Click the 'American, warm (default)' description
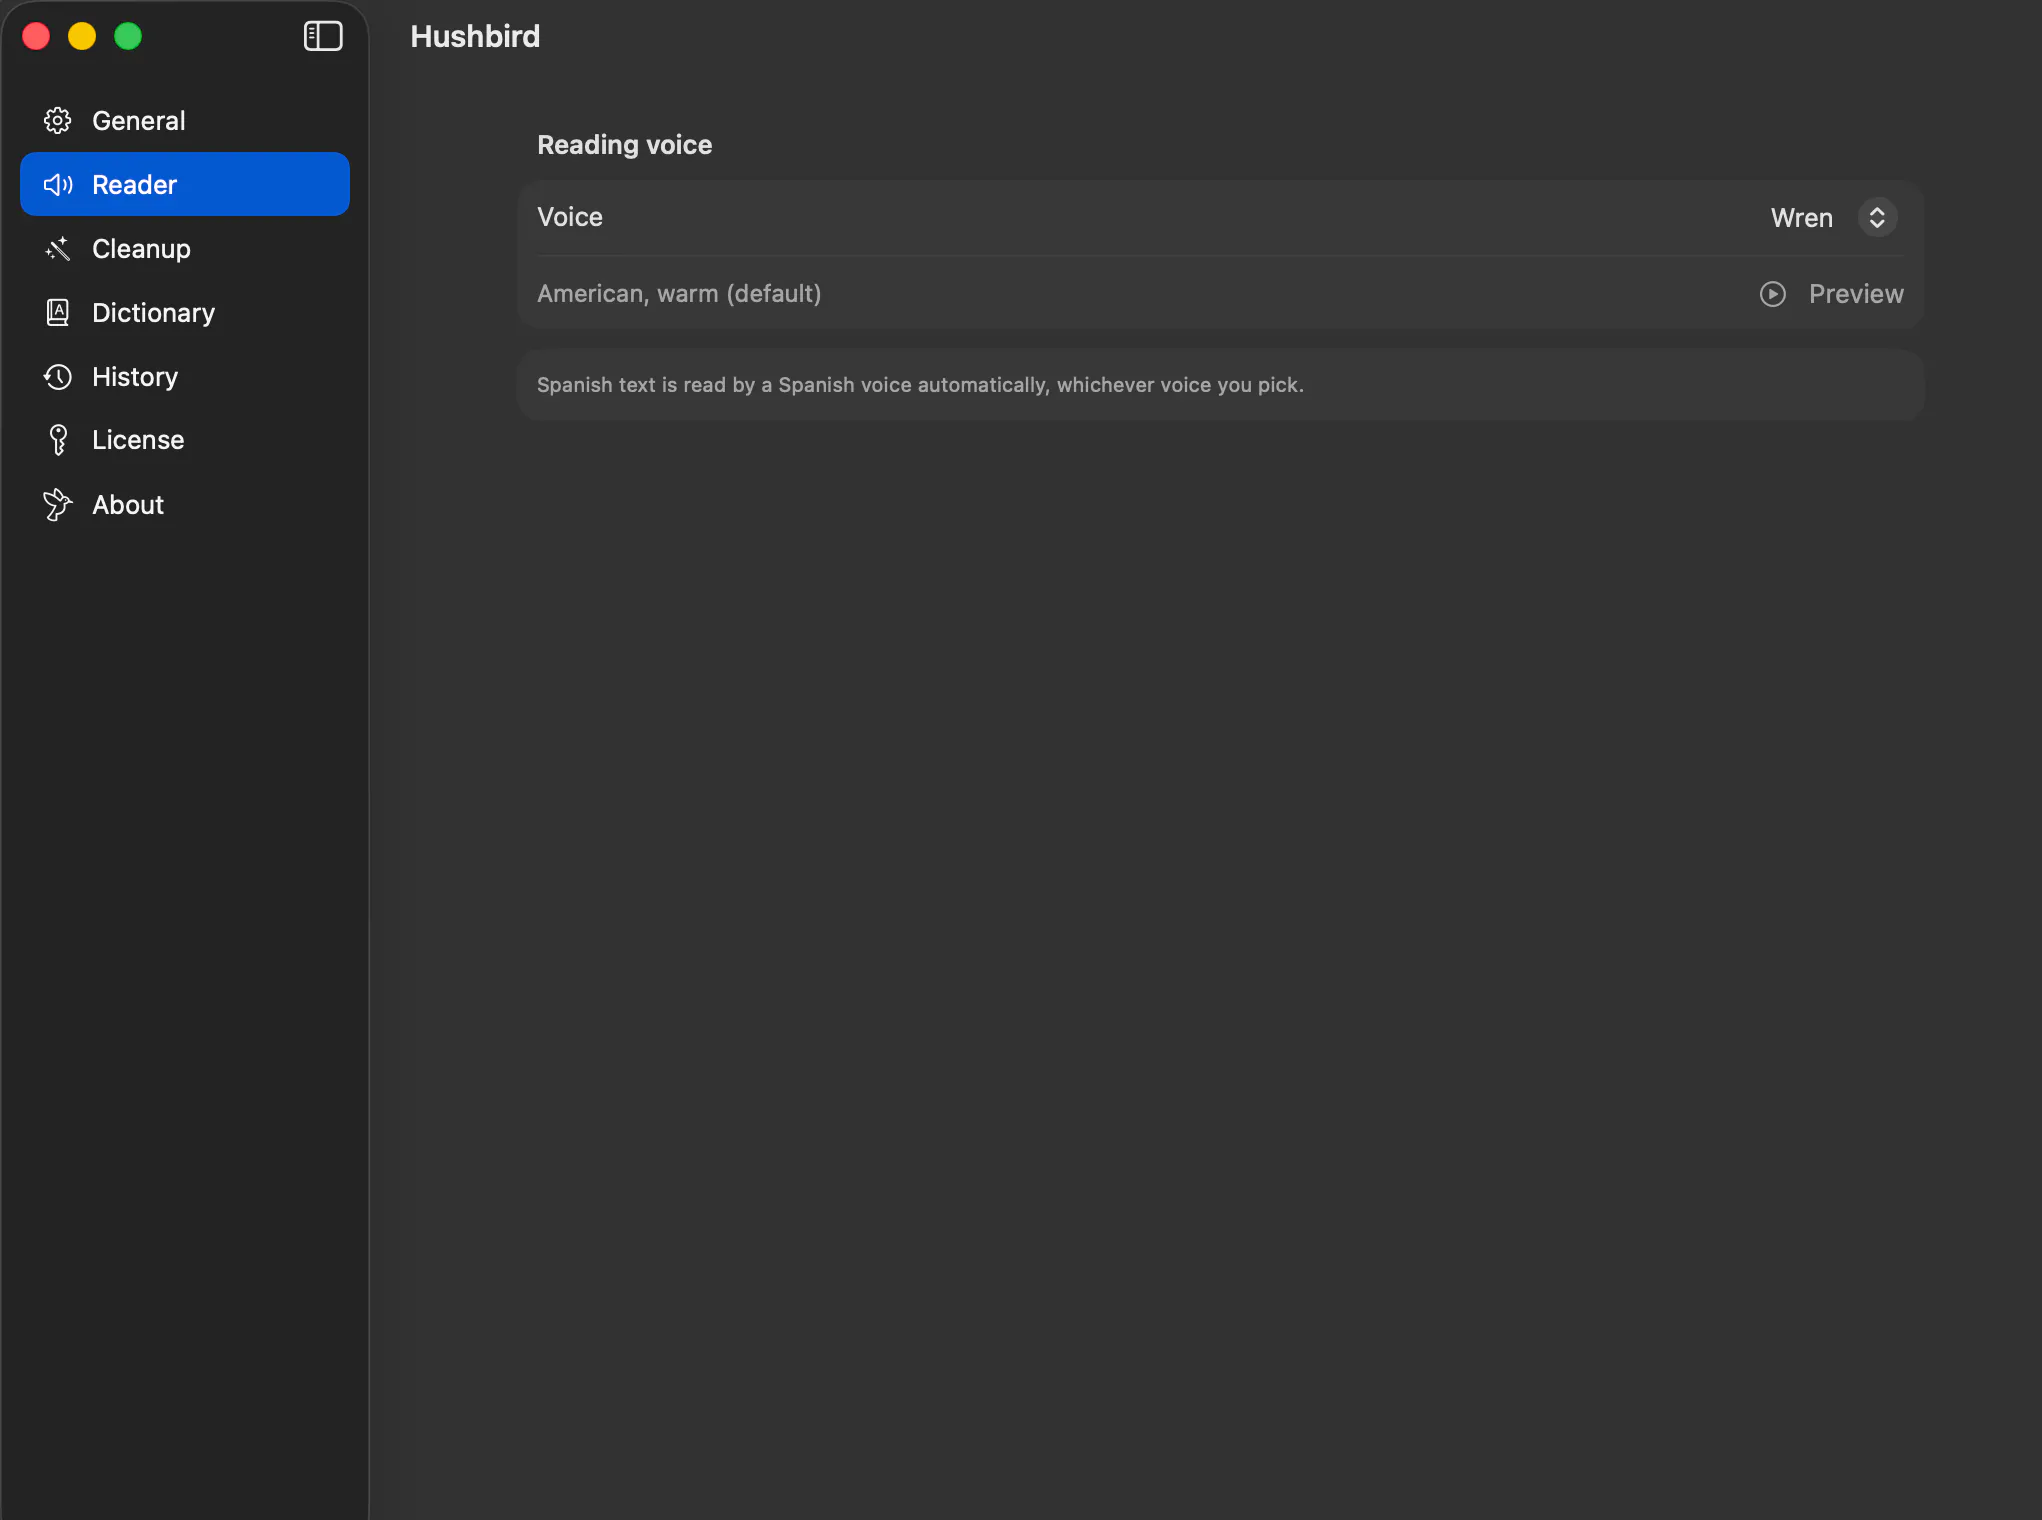Image resolution: width=2042 pixels, height=1520 pixels. tap(679, 293)
